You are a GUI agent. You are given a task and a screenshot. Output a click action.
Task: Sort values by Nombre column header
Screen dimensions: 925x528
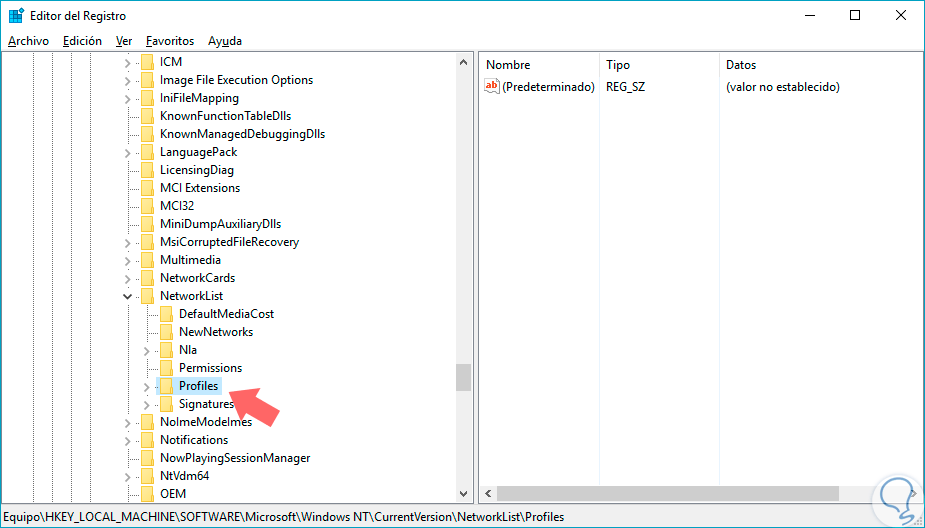click(x=540, y=65)
